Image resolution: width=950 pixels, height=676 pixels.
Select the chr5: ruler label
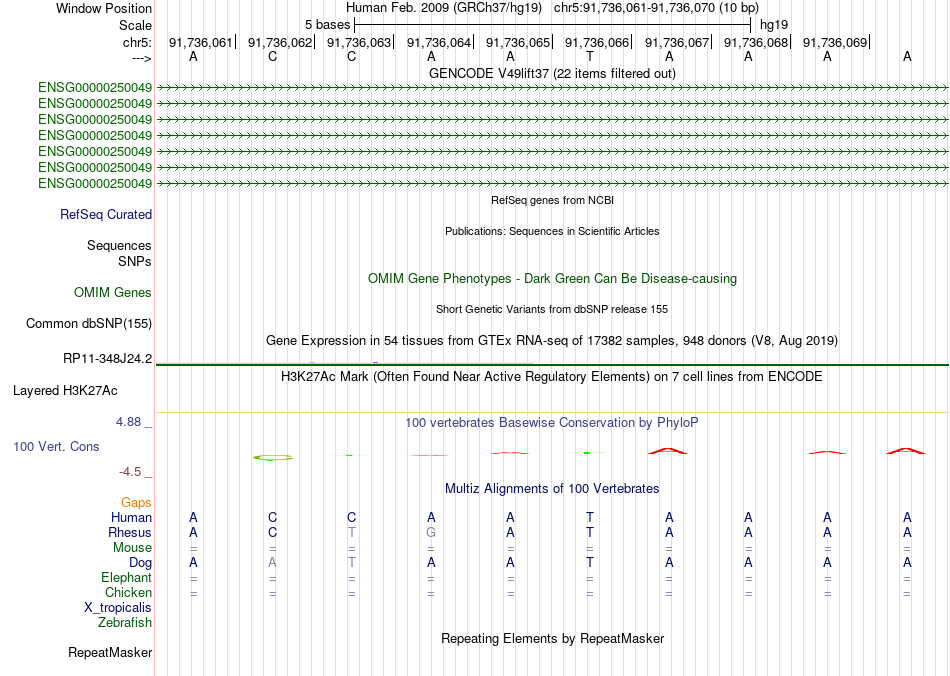coord(137,42)
